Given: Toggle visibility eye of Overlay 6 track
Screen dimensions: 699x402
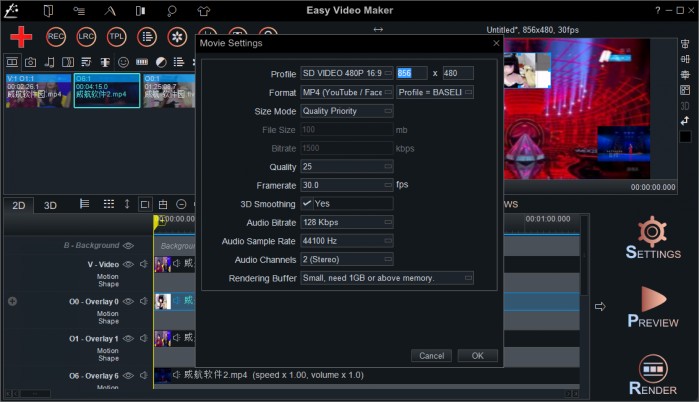Looking at the screenshot, I should click(128, 375).
